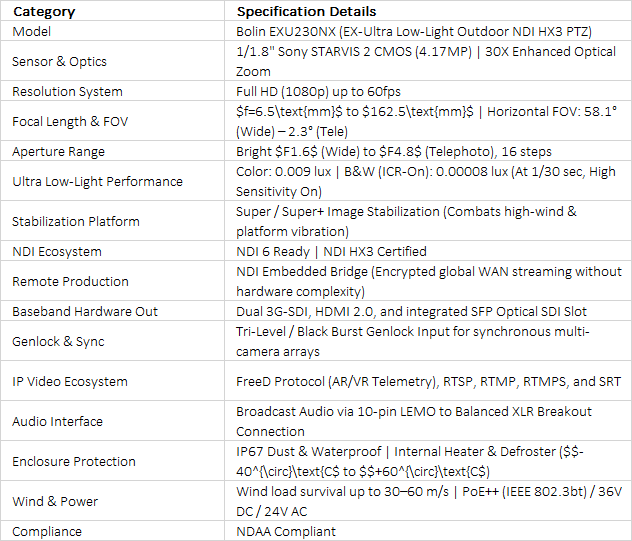Click the Dual 3G-SDI hardware output cell
Image resolution: width=632 pixels, height=541 pixels.
click(x=428, y=311)
